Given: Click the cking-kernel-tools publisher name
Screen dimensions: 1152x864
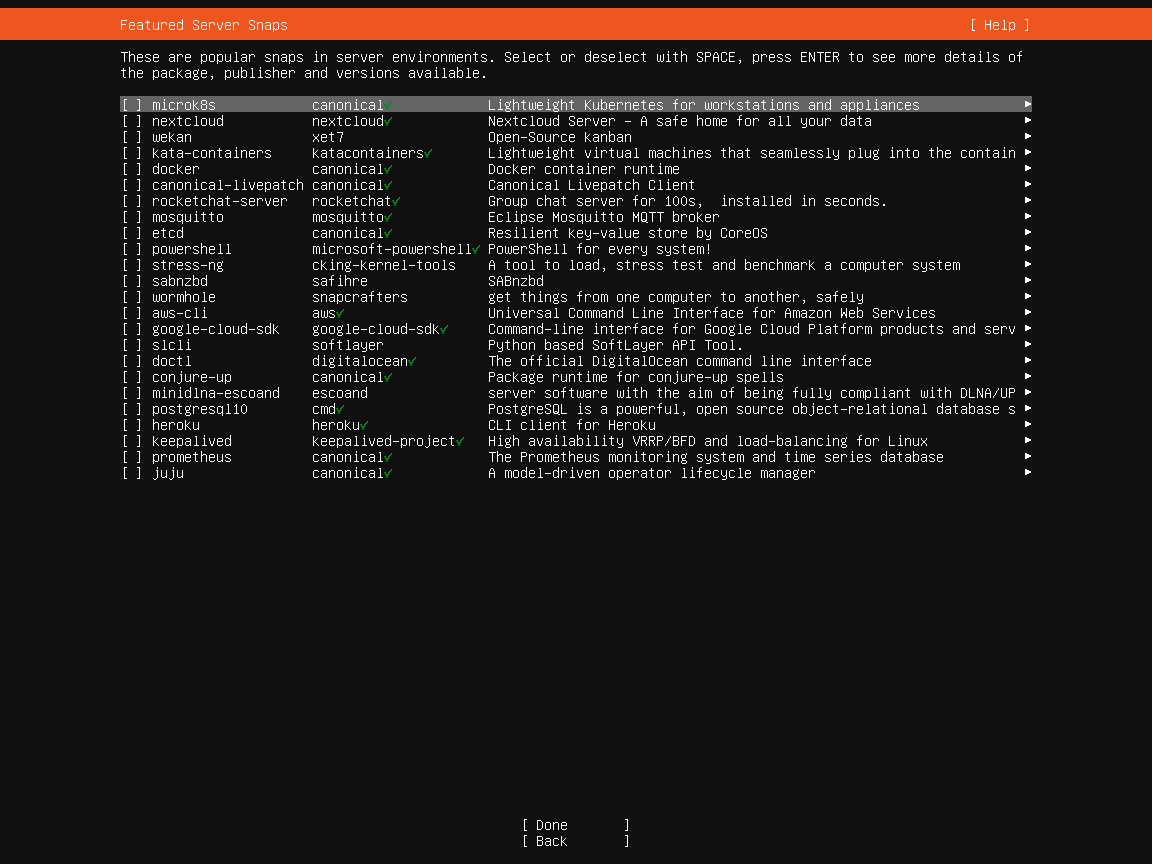Looking at the screenshot, I should click(x=384, y=265).
